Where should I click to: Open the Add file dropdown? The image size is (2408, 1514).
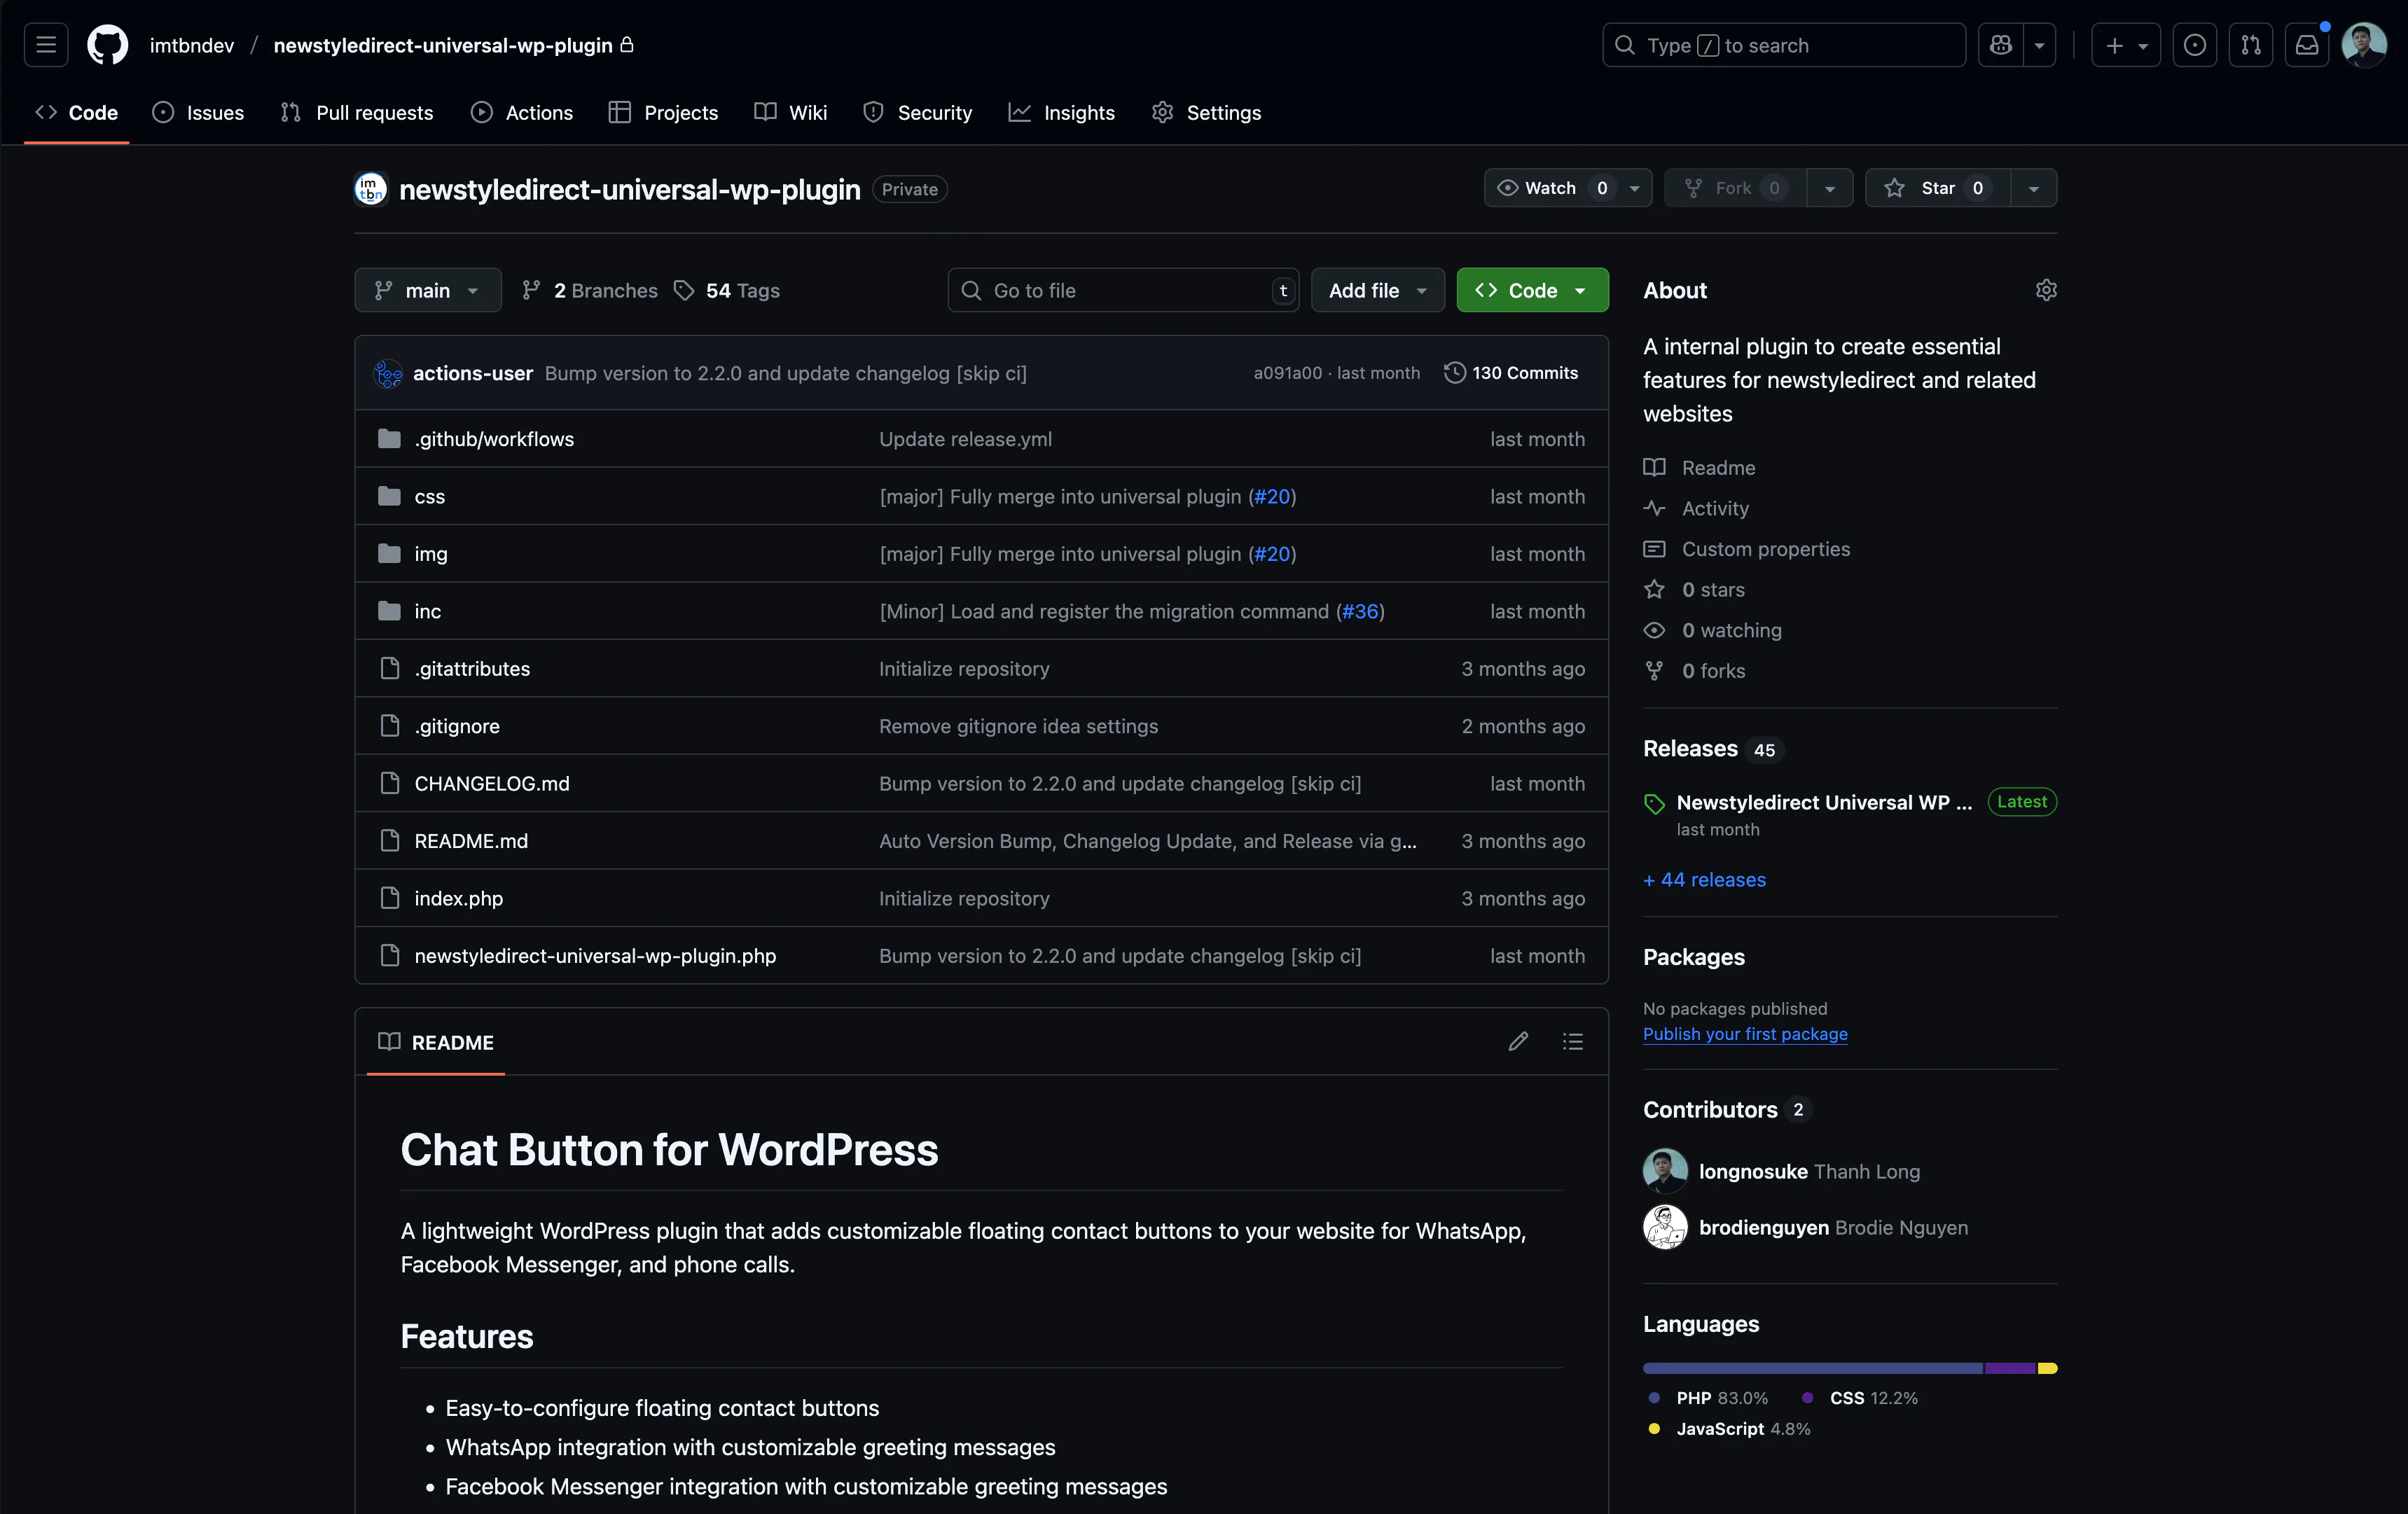[1377, 290]
